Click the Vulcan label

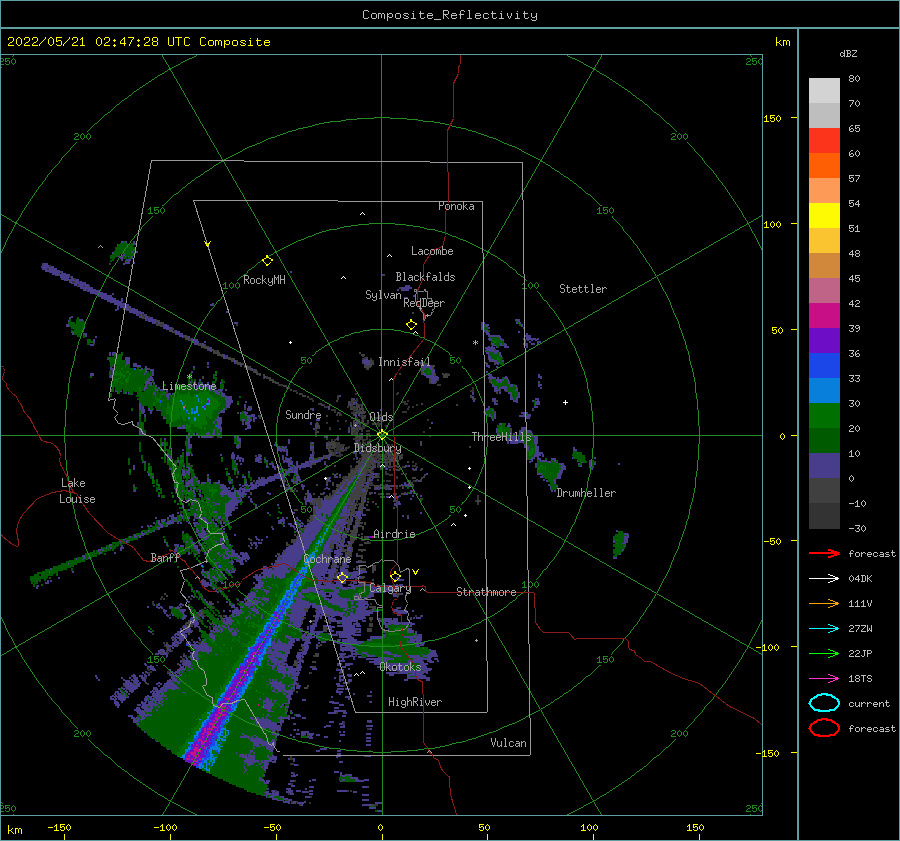(508, 743)
